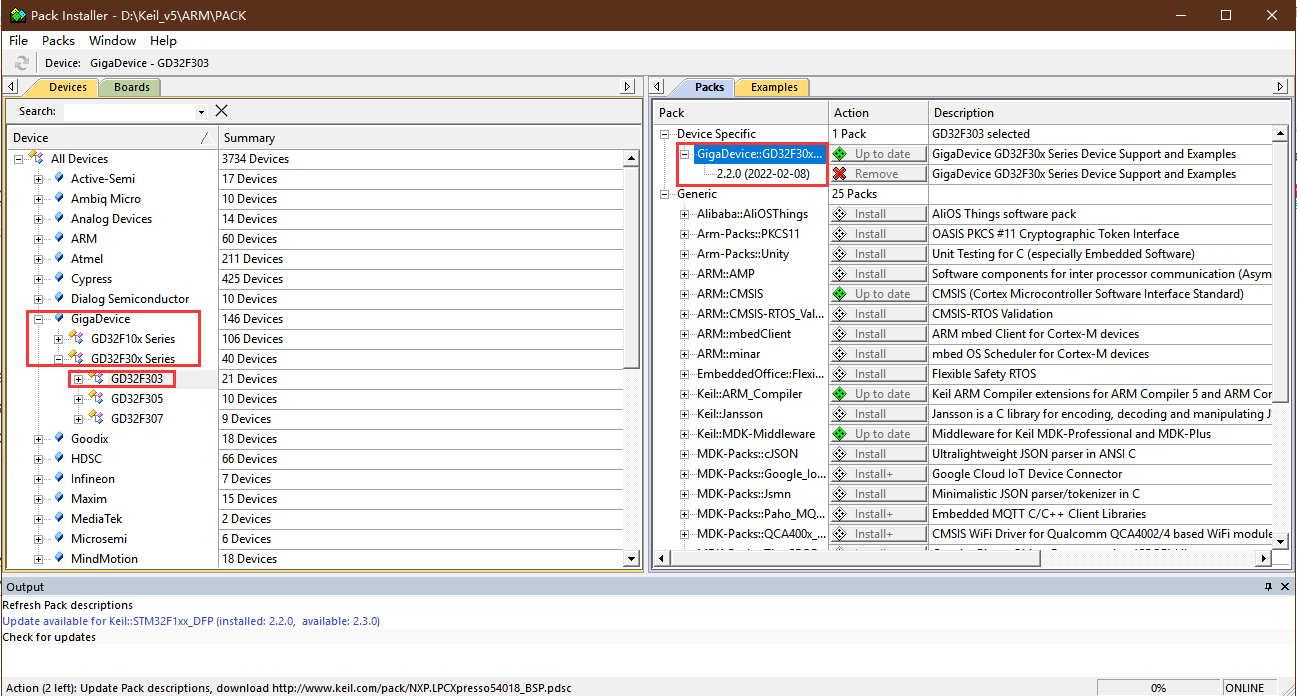
Task: Click the download progress bar showing 0%
Action: pos(1159,688)
